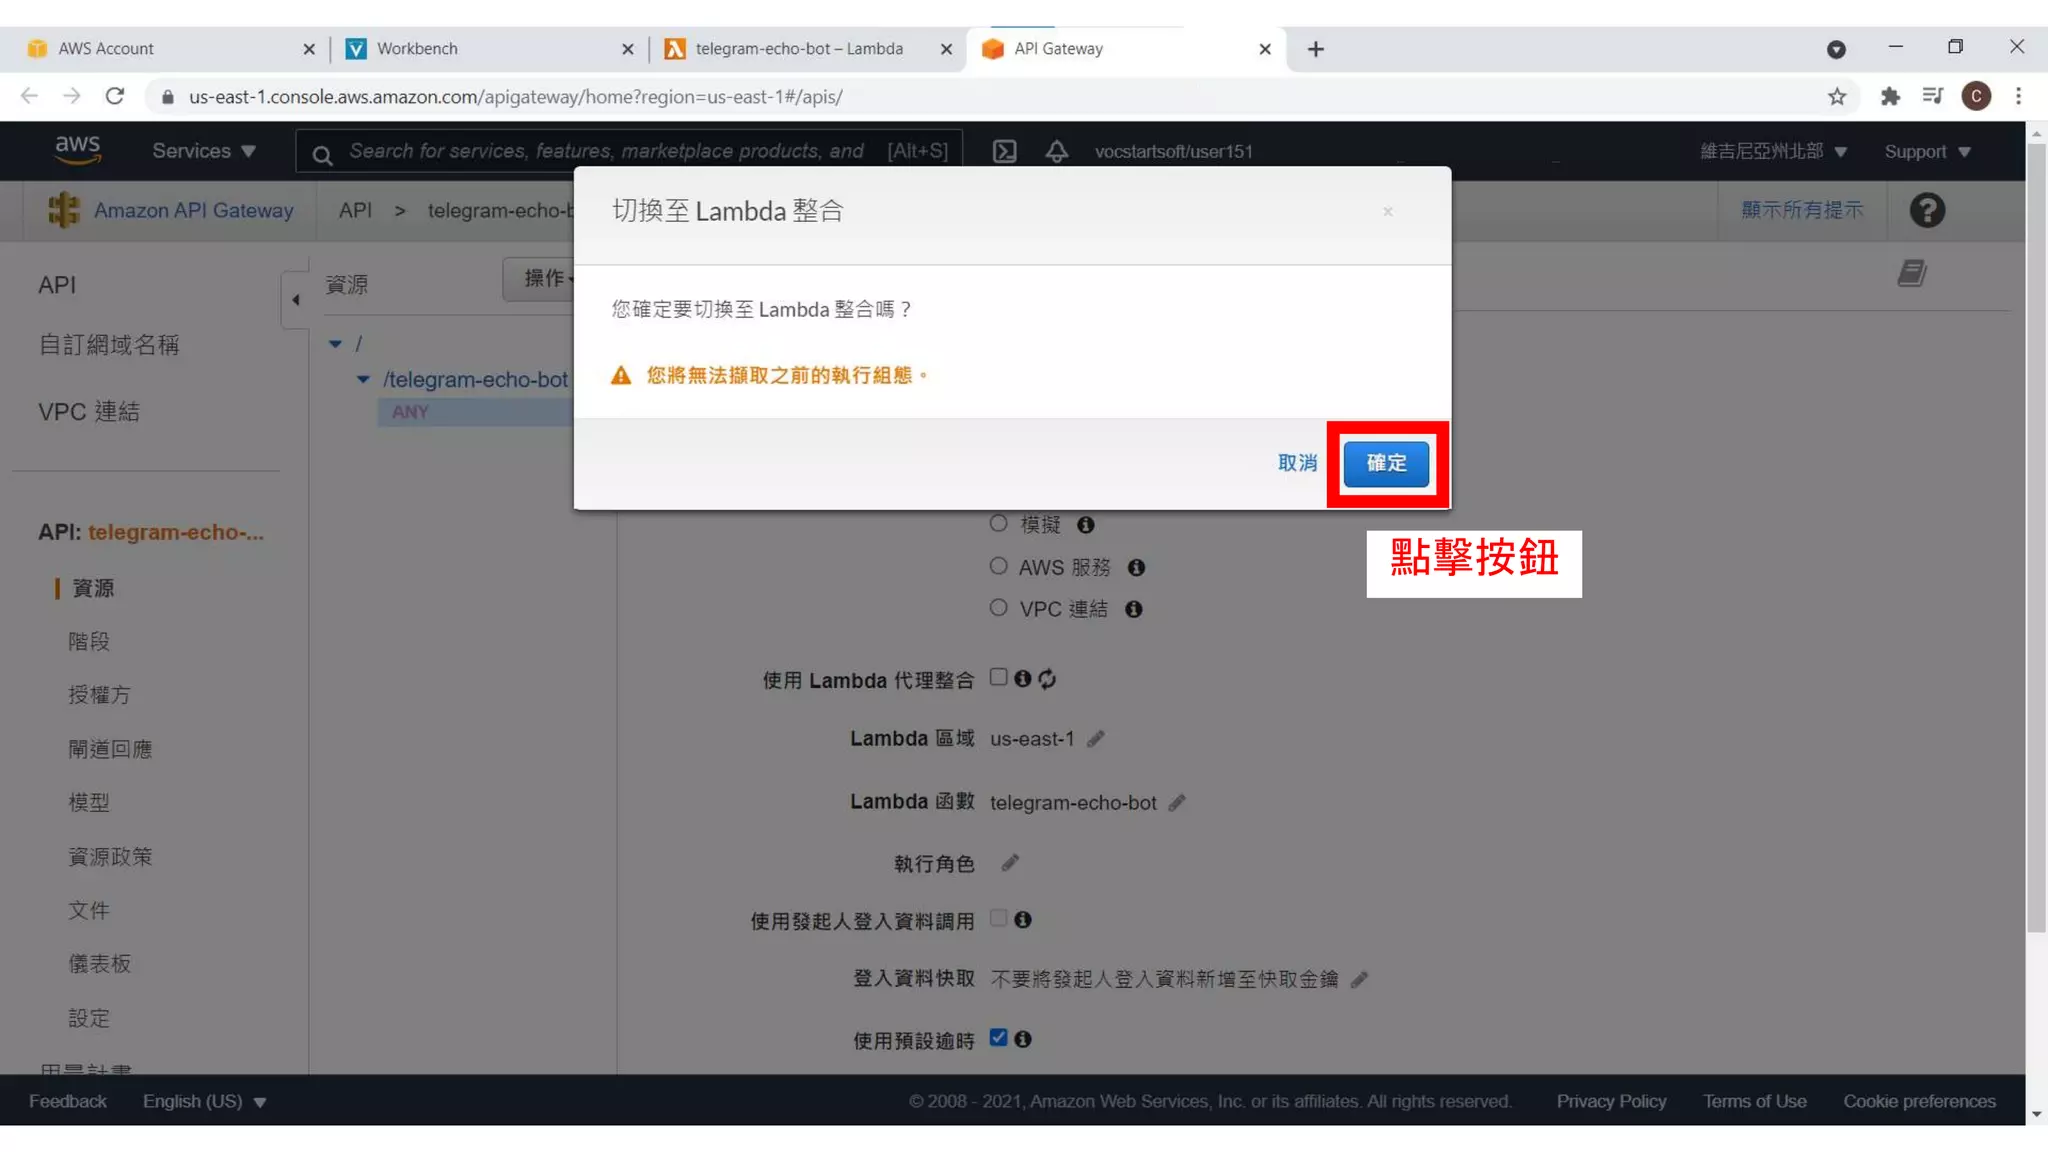Open the English (US) language dropdown
The height and width of the screenshot is (1152, 2048).
(x=204, y=1101)
